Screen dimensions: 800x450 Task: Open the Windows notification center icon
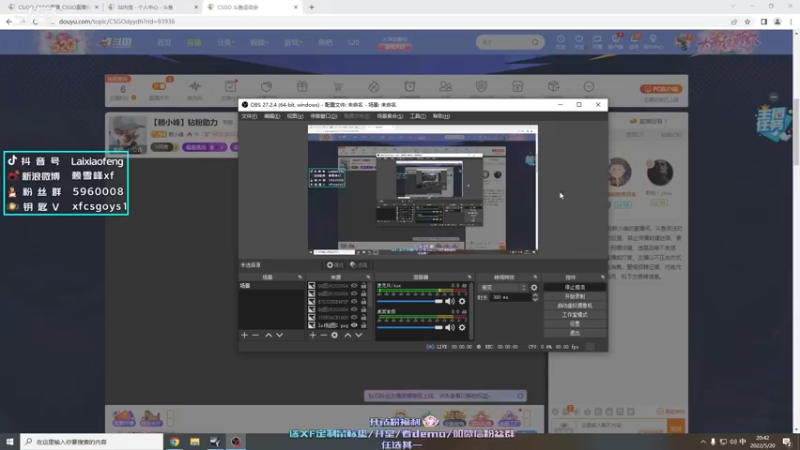(787, 442)
